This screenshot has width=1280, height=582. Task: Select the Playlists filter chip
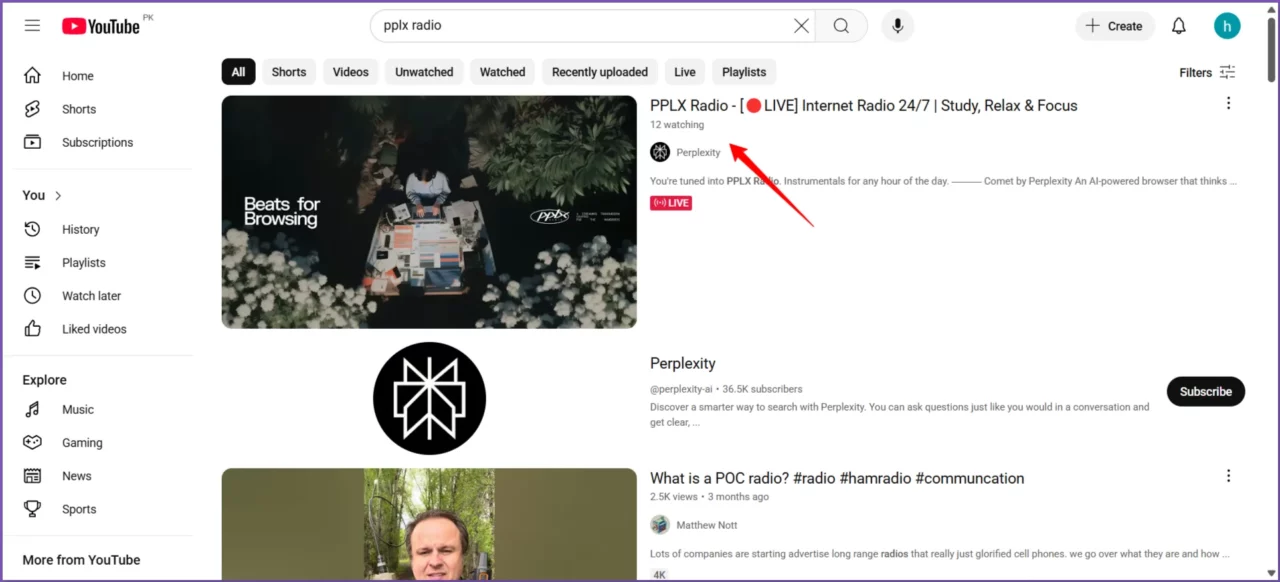743,71
